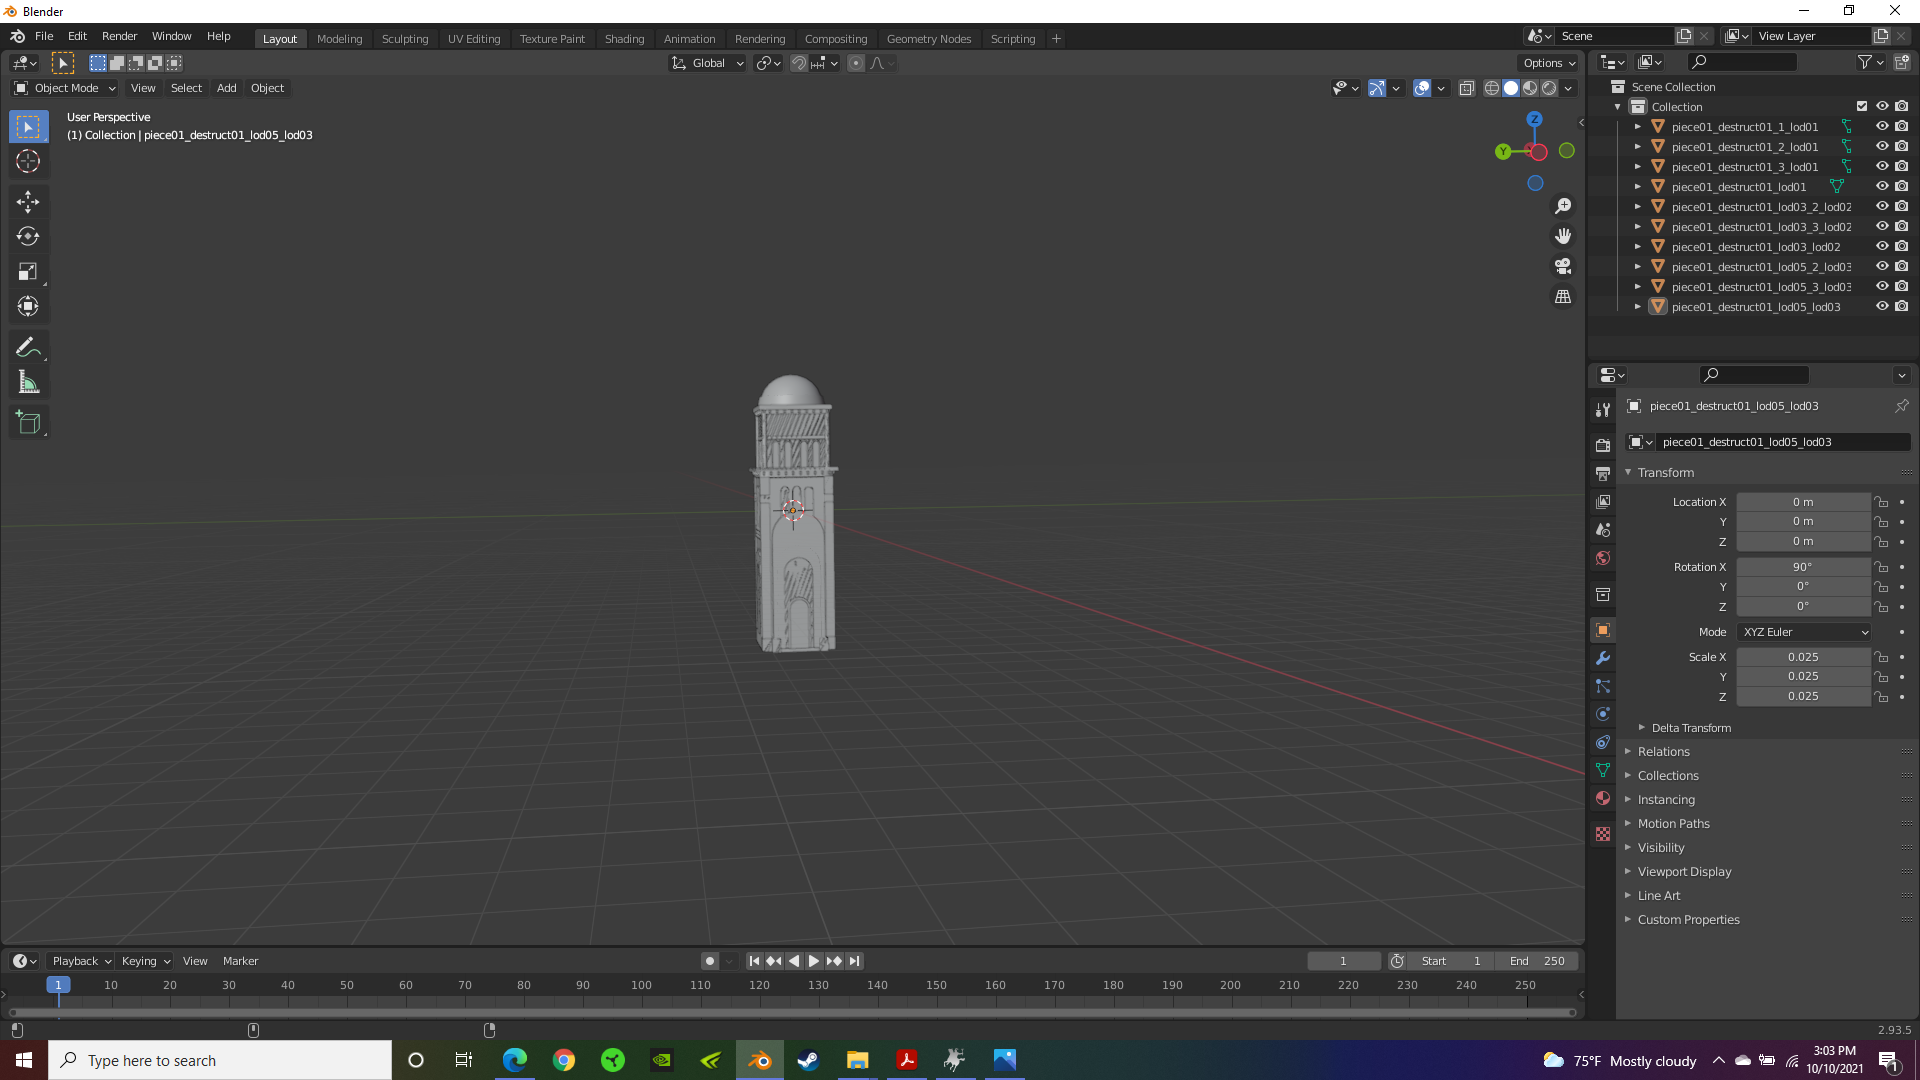The image size is (1920, 1080).
Task: Select the Scale tool
Action: coord(28,272)
